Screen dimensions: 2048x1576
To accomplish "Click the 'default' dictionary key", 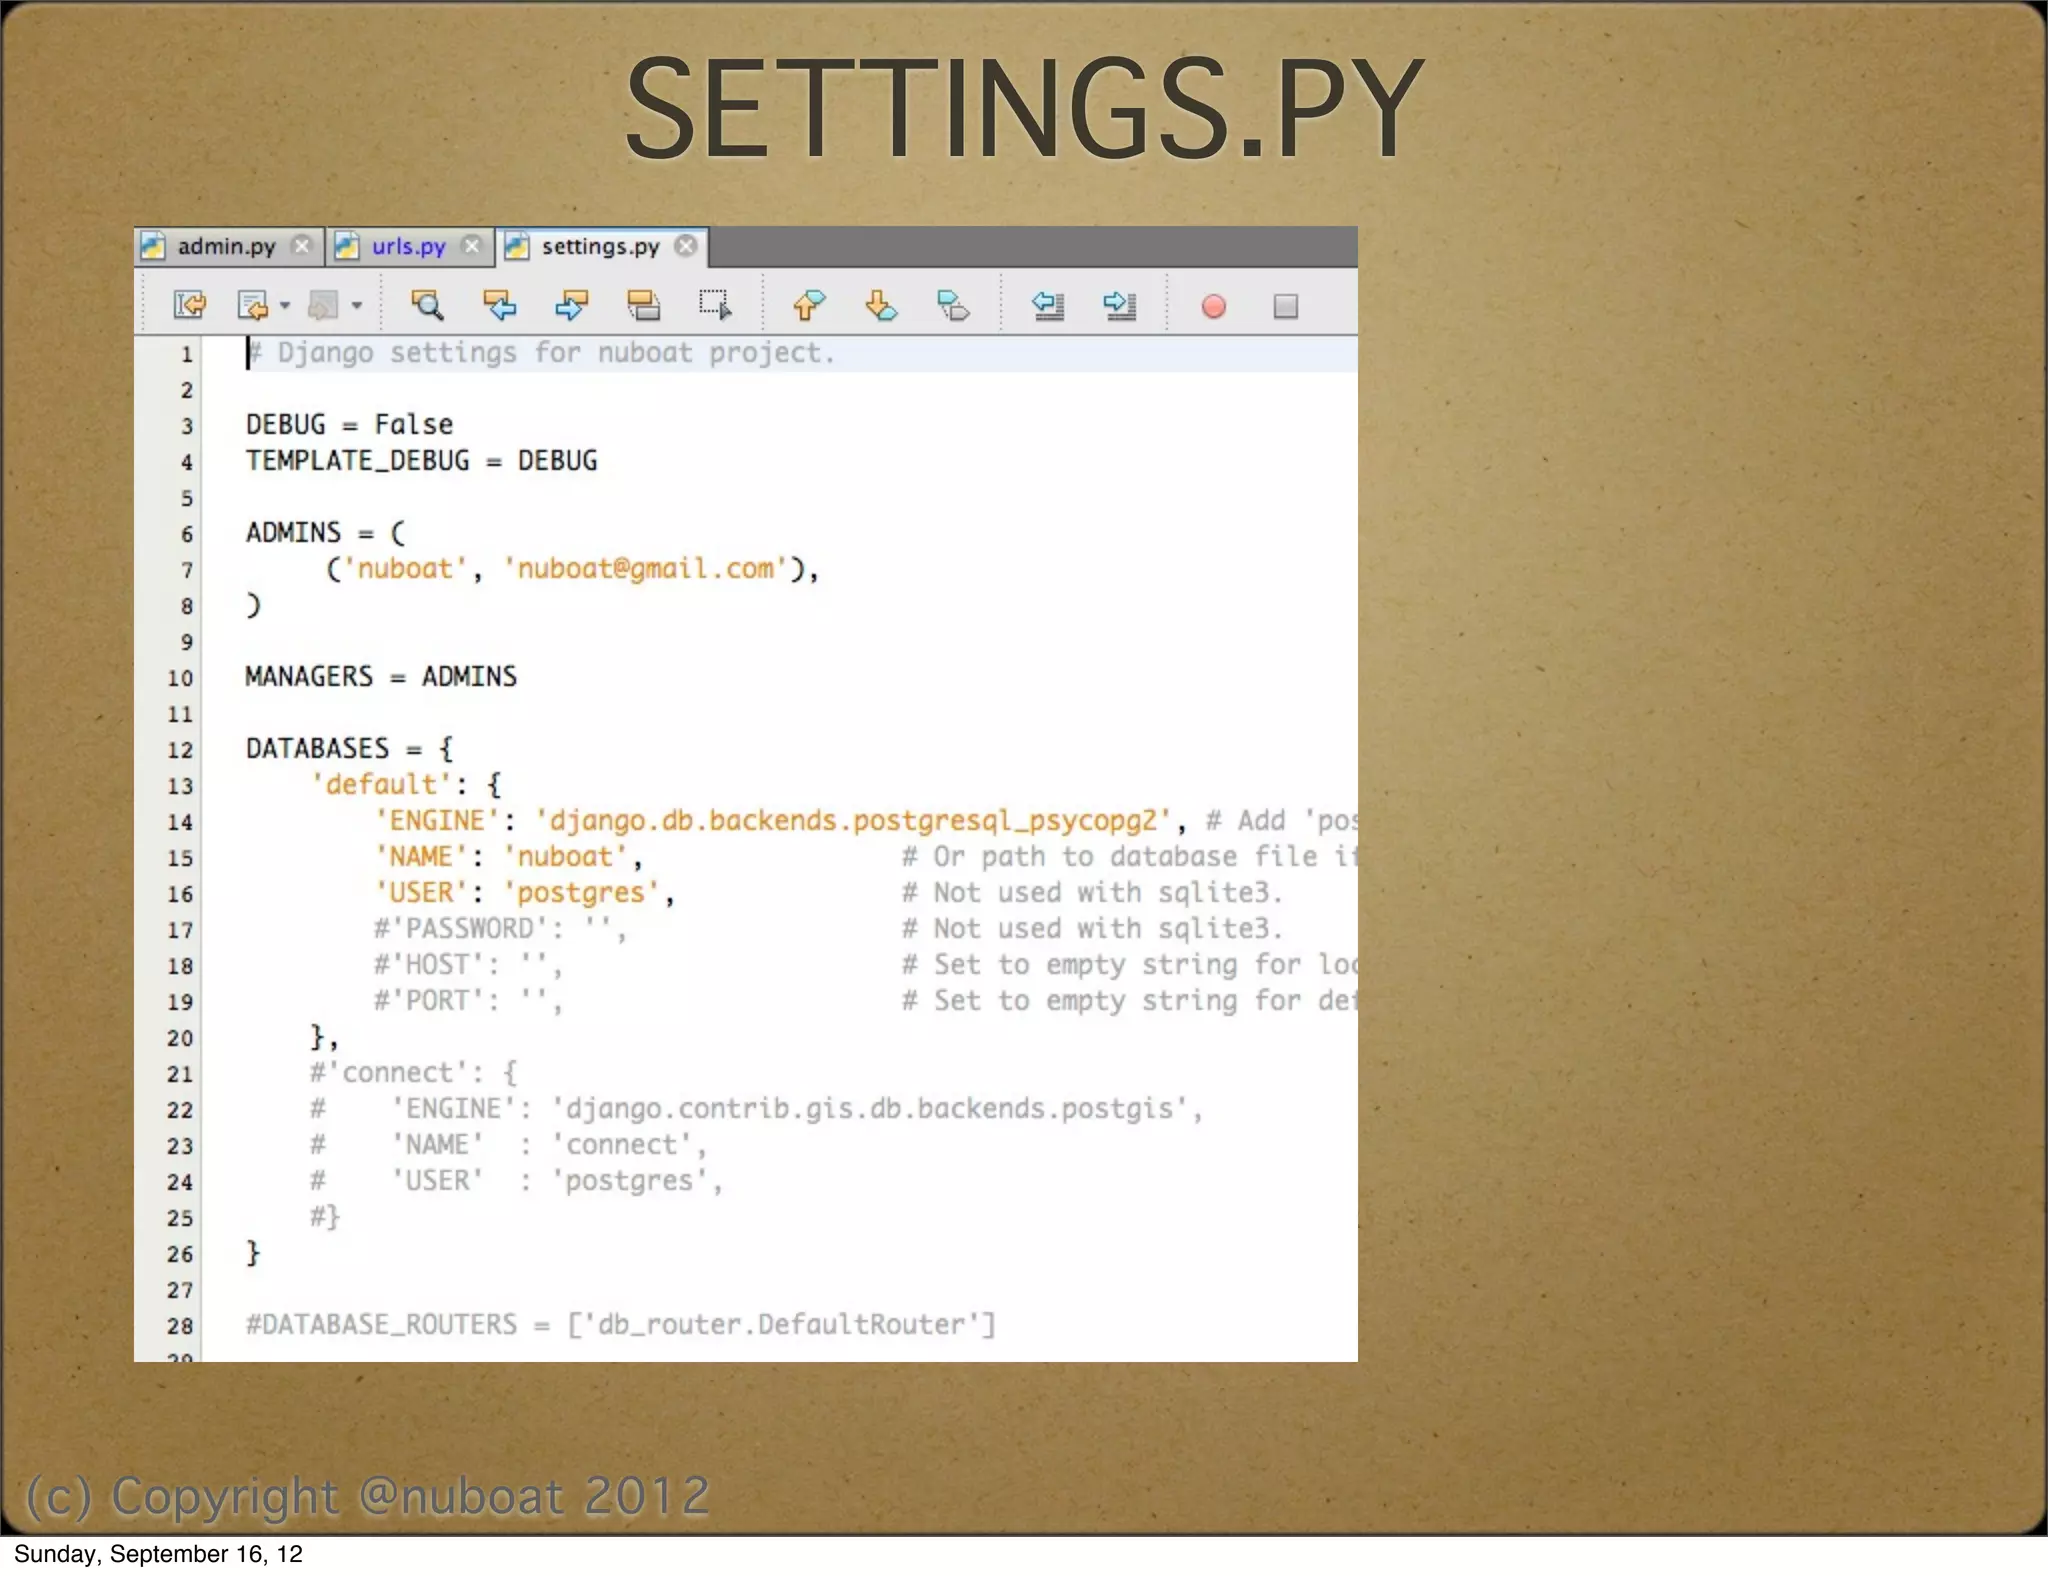I will tap(380, 784).
